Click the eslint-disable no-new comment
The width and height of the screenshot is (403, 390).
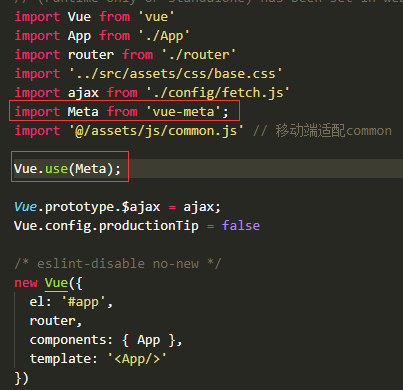[x=118, y=264]
